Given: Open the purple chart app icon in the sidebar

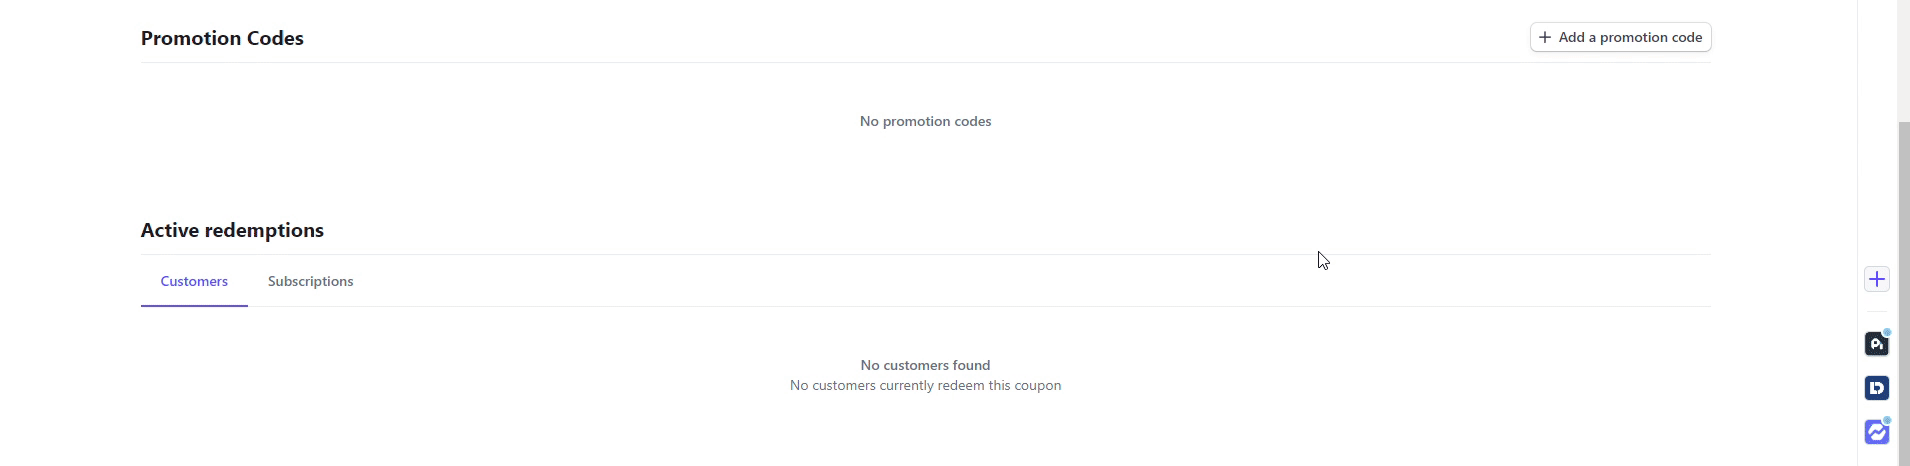Looking at the screenshot, I should click(x=1877, y=432).
